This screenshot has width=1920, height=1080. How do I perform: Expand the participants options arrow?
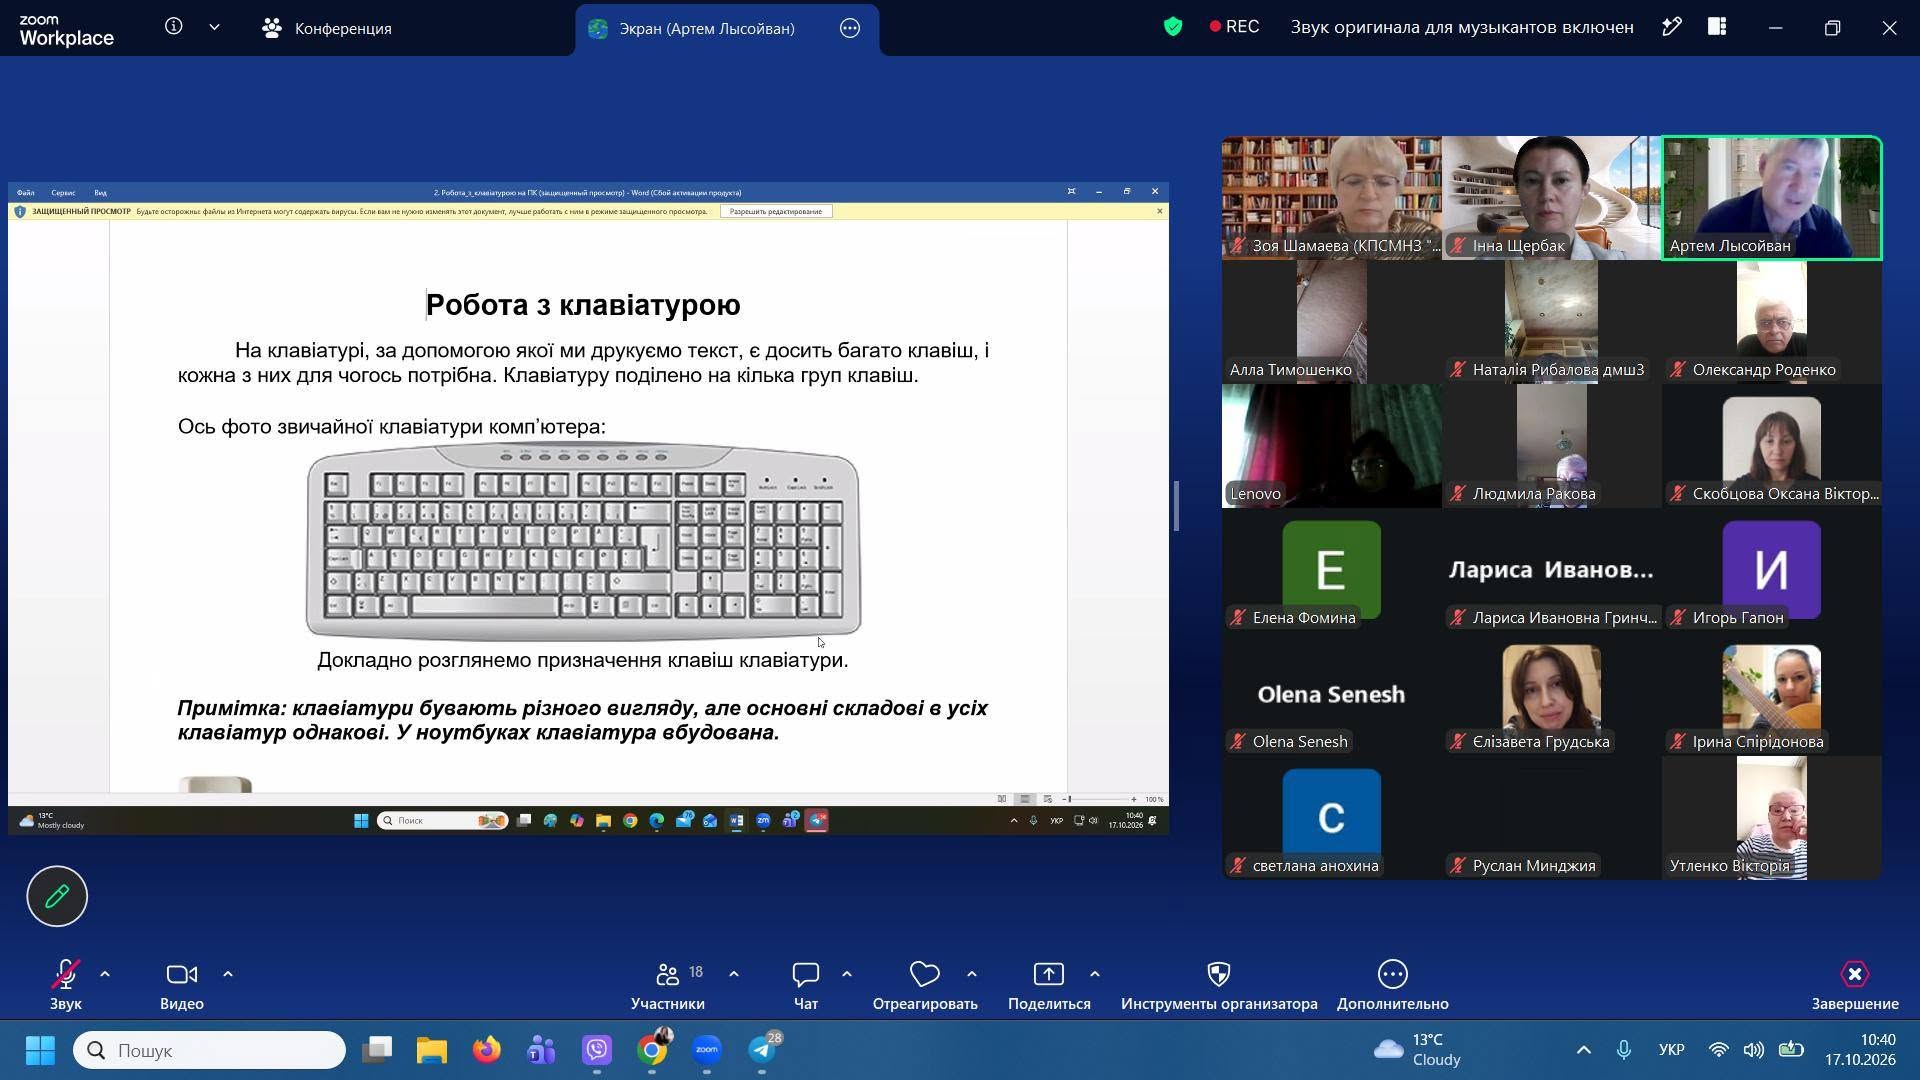(734, 974)
